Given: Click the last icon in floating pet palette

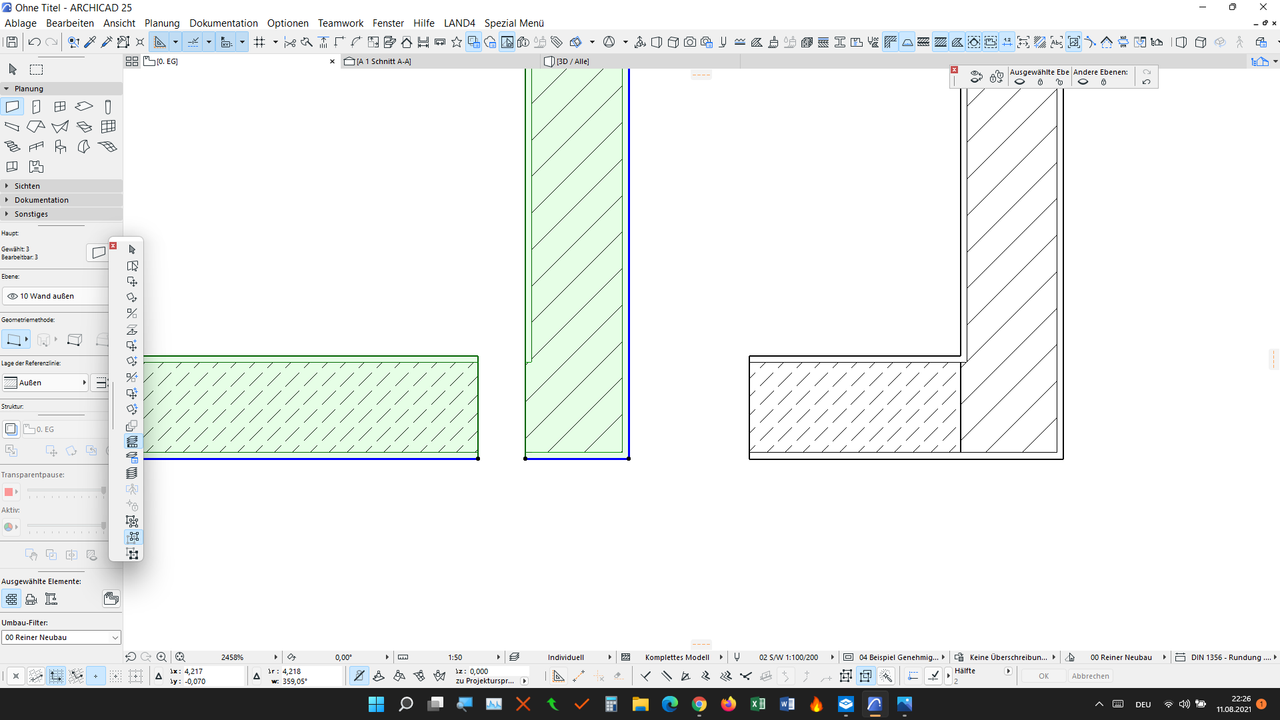Looking at the screenshot, I should point(133,554).
